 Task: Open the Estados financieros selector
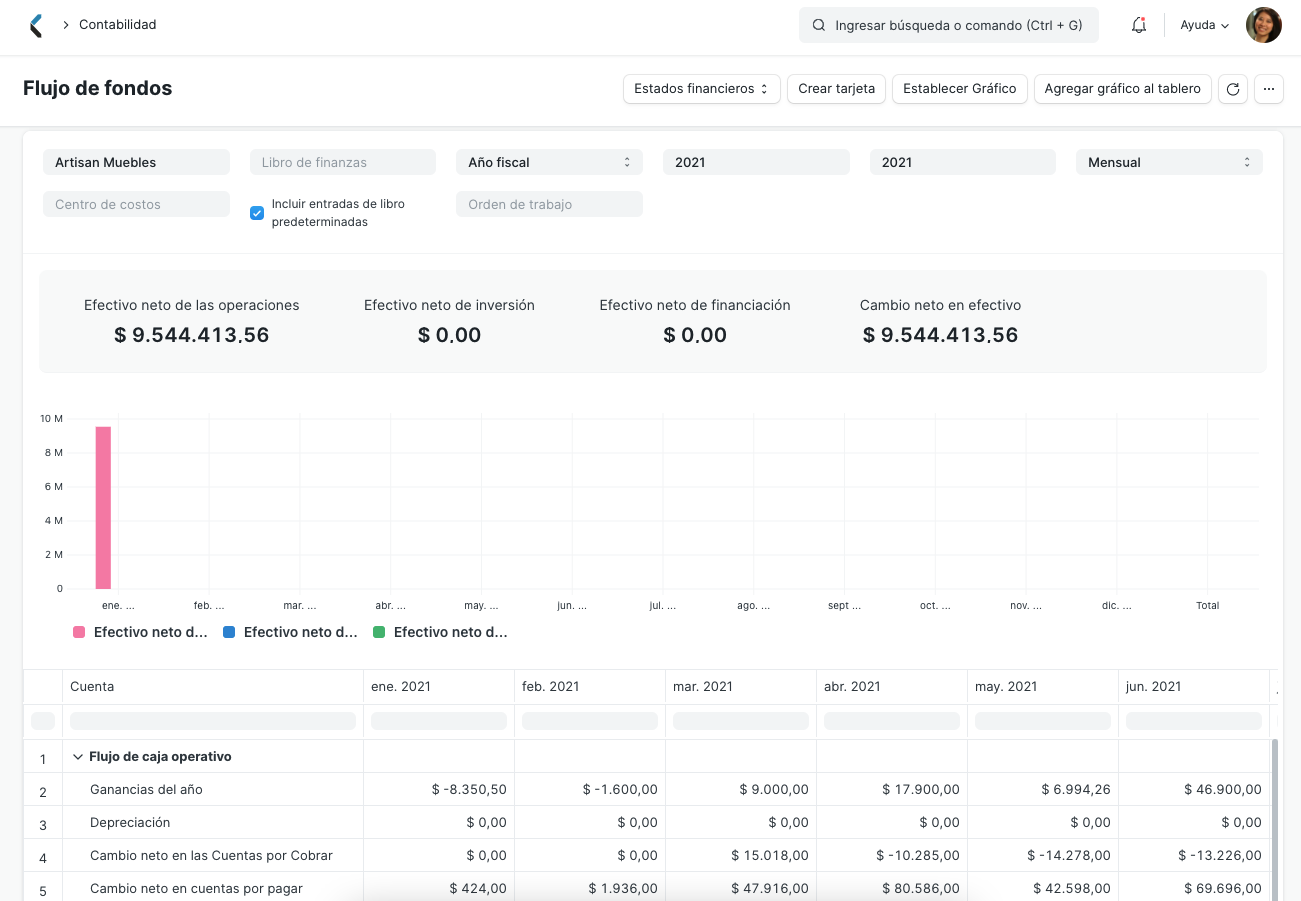pos(701,89)
